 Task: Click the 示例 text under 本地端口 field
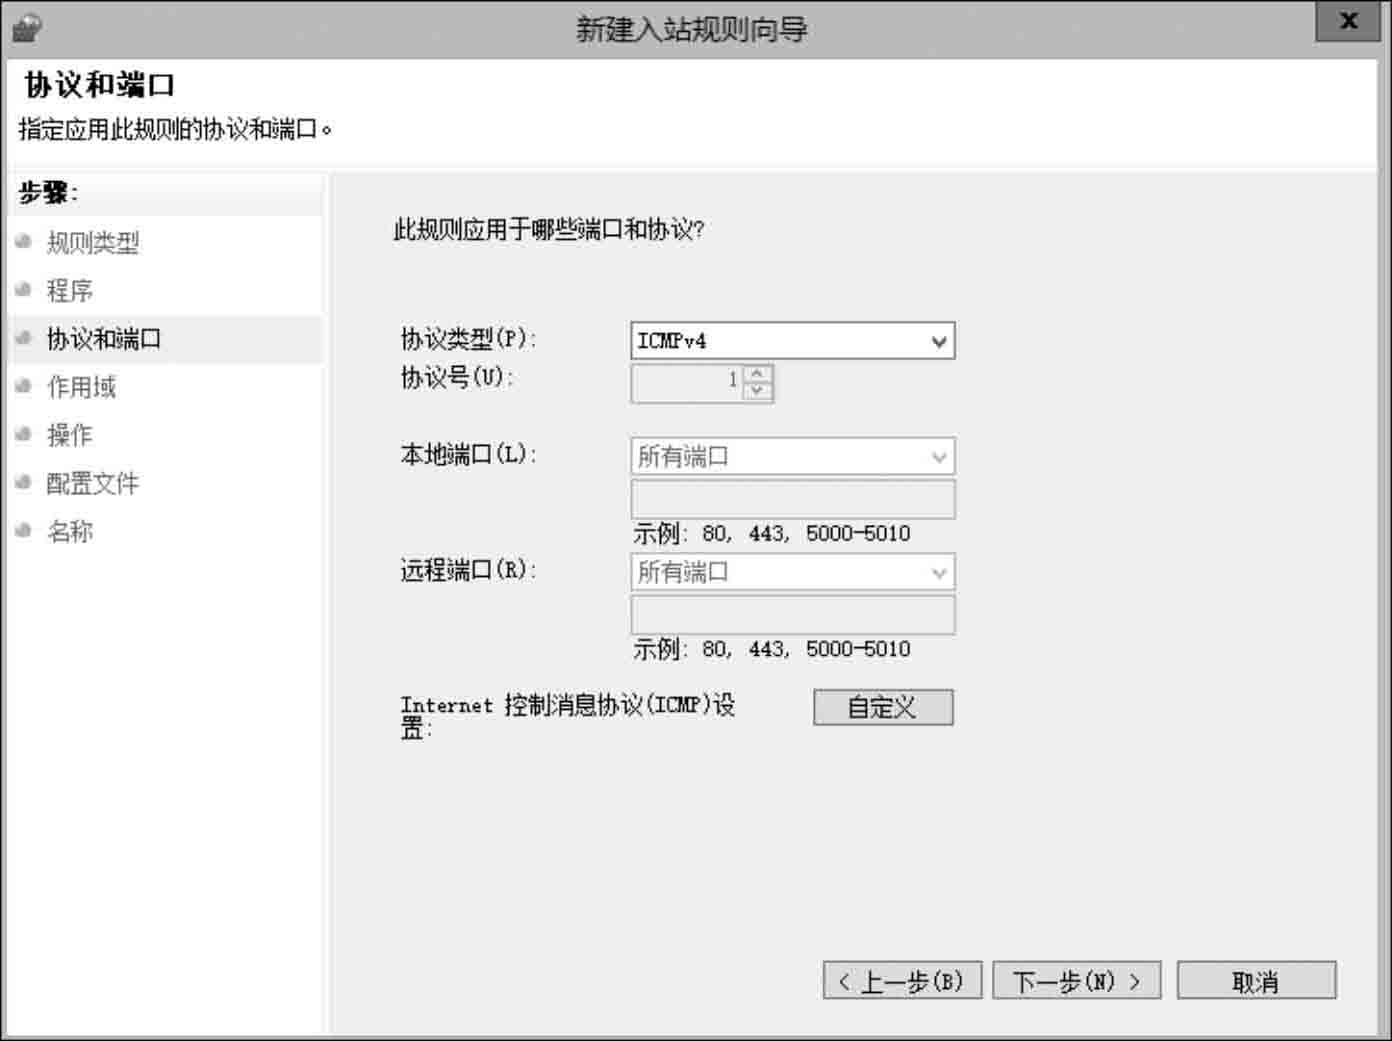coord(771,534)
